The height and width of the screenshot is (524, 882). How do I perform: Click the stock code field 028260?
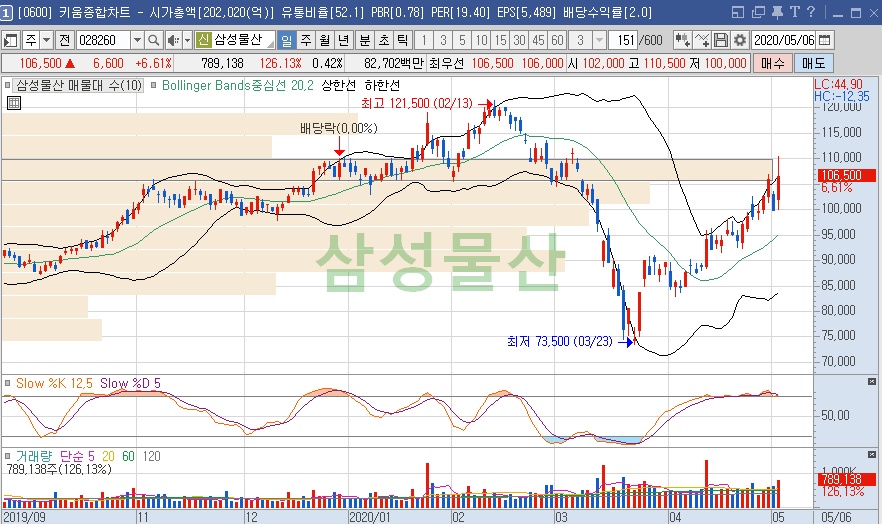[x=104, y=40]
